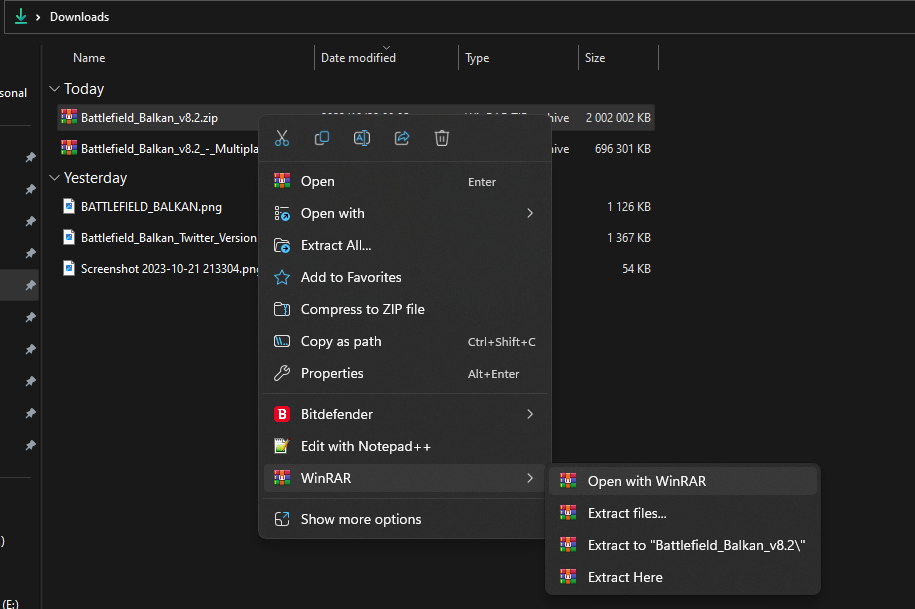Click the Cut scissors icon
This screenshot has width=915, height=609.
point(282,138)
